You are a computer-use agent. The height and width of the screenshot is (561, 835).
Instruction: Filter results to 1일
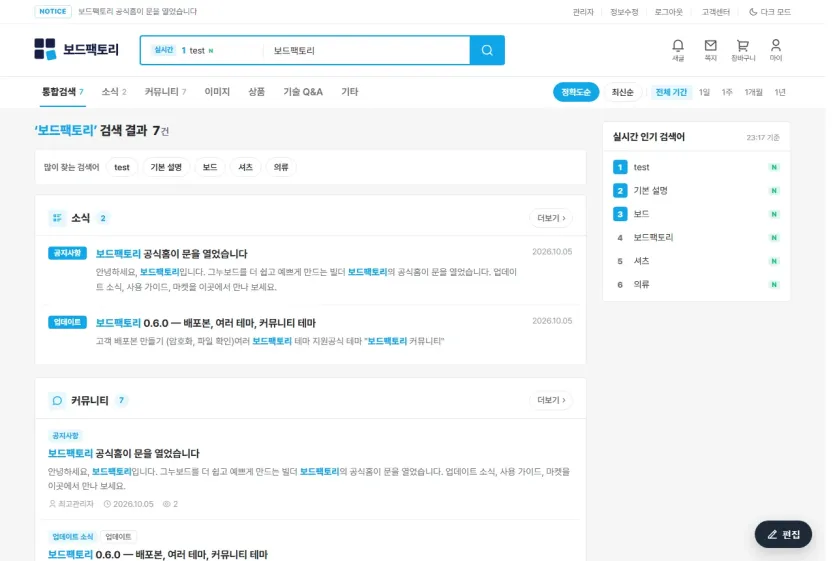(x=704, y=92)
